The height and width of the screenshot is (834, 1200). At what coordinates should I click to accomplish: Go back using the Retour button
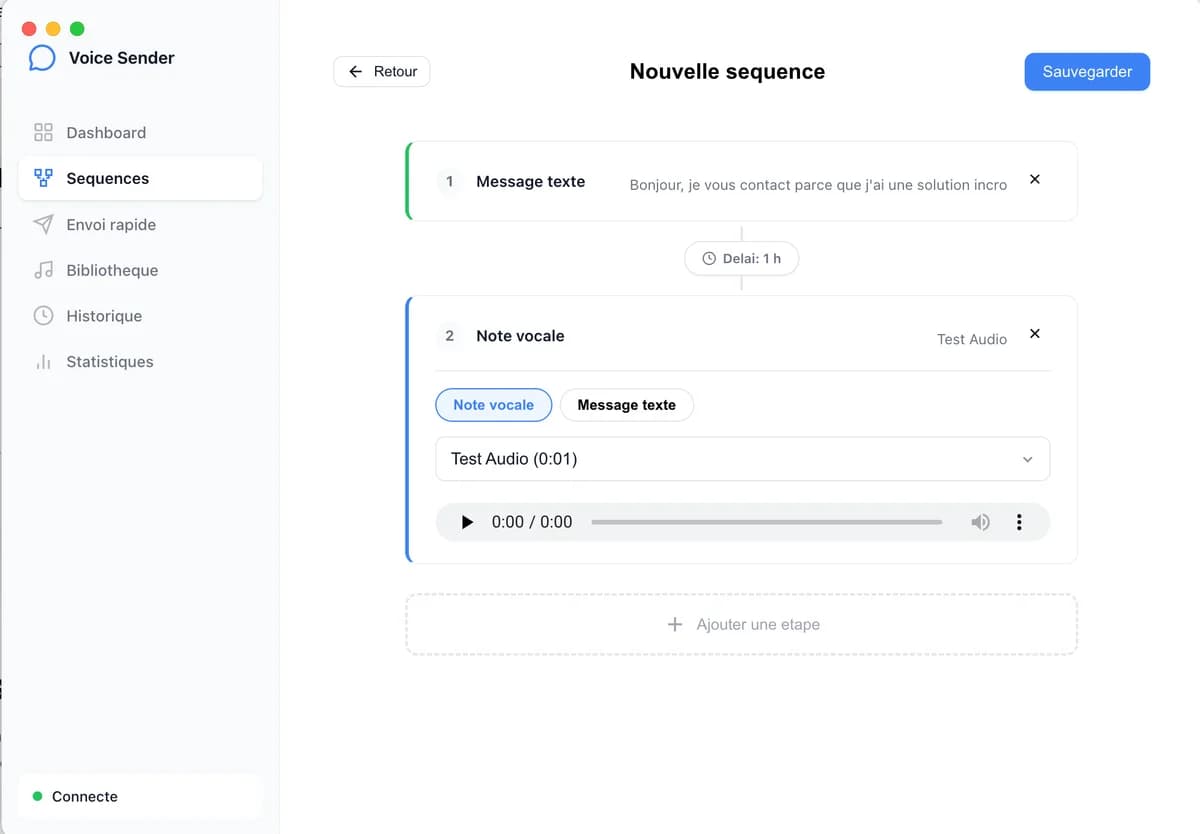(381, 71)
